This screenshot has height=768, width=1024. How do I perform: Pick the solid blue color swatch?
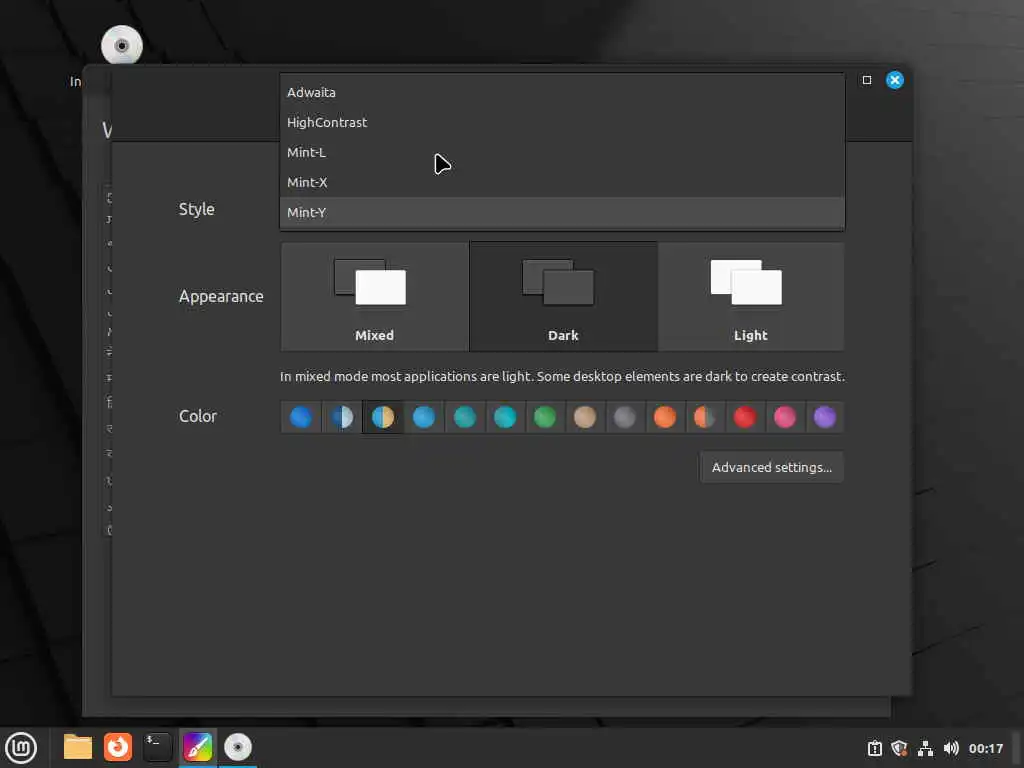click(x=300, y=417)
